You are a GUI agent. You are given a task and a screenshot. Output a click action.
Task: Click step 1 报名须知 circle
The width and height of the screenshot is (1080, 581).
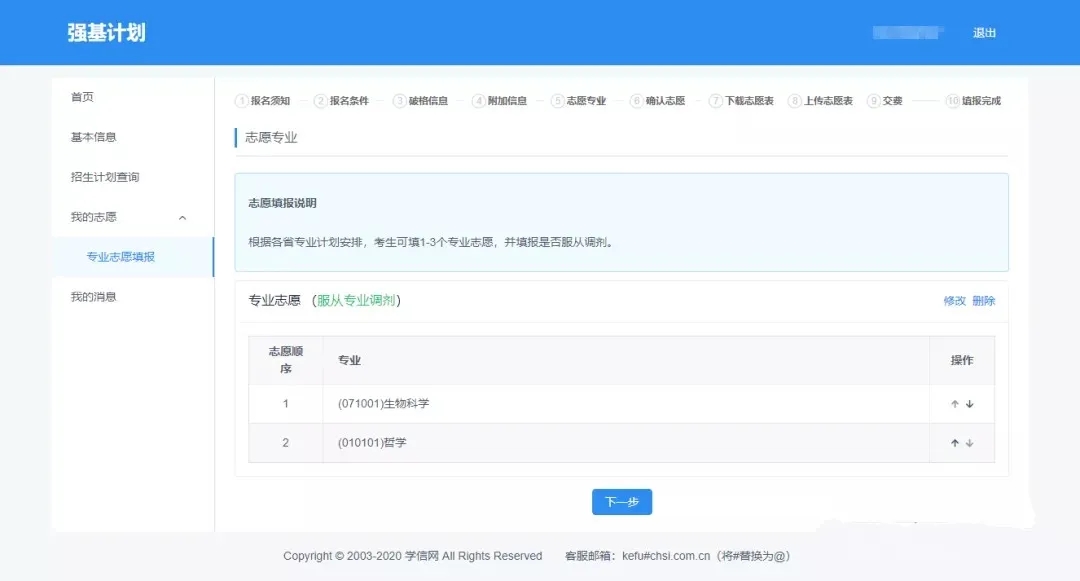click(241, 101)
